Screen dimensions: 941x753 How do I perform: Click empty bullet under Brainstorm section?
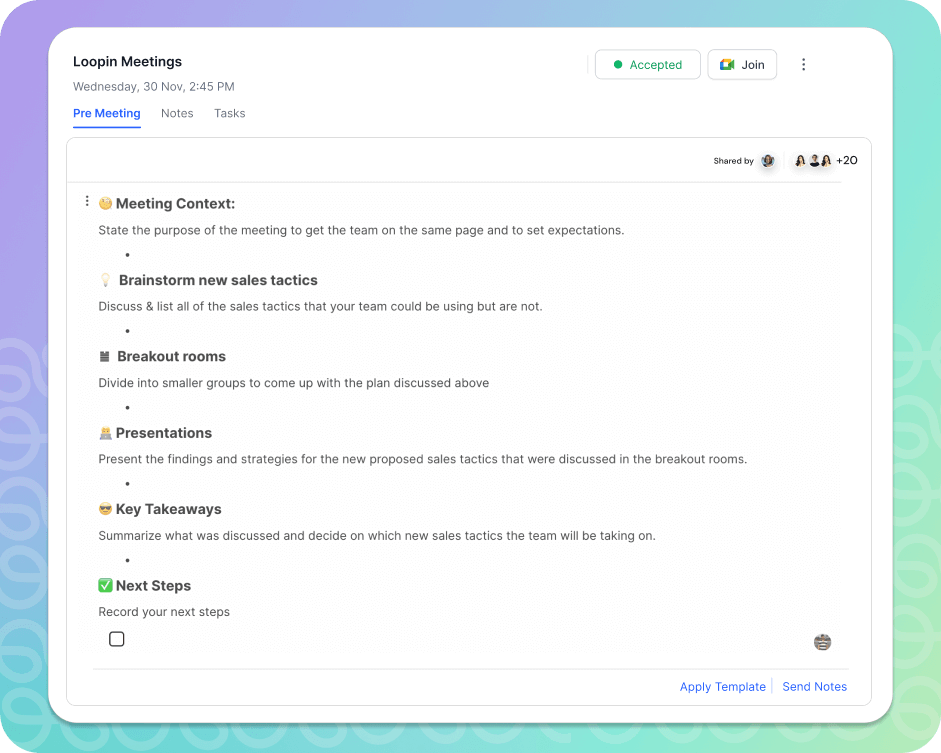(x=127, y=331)
